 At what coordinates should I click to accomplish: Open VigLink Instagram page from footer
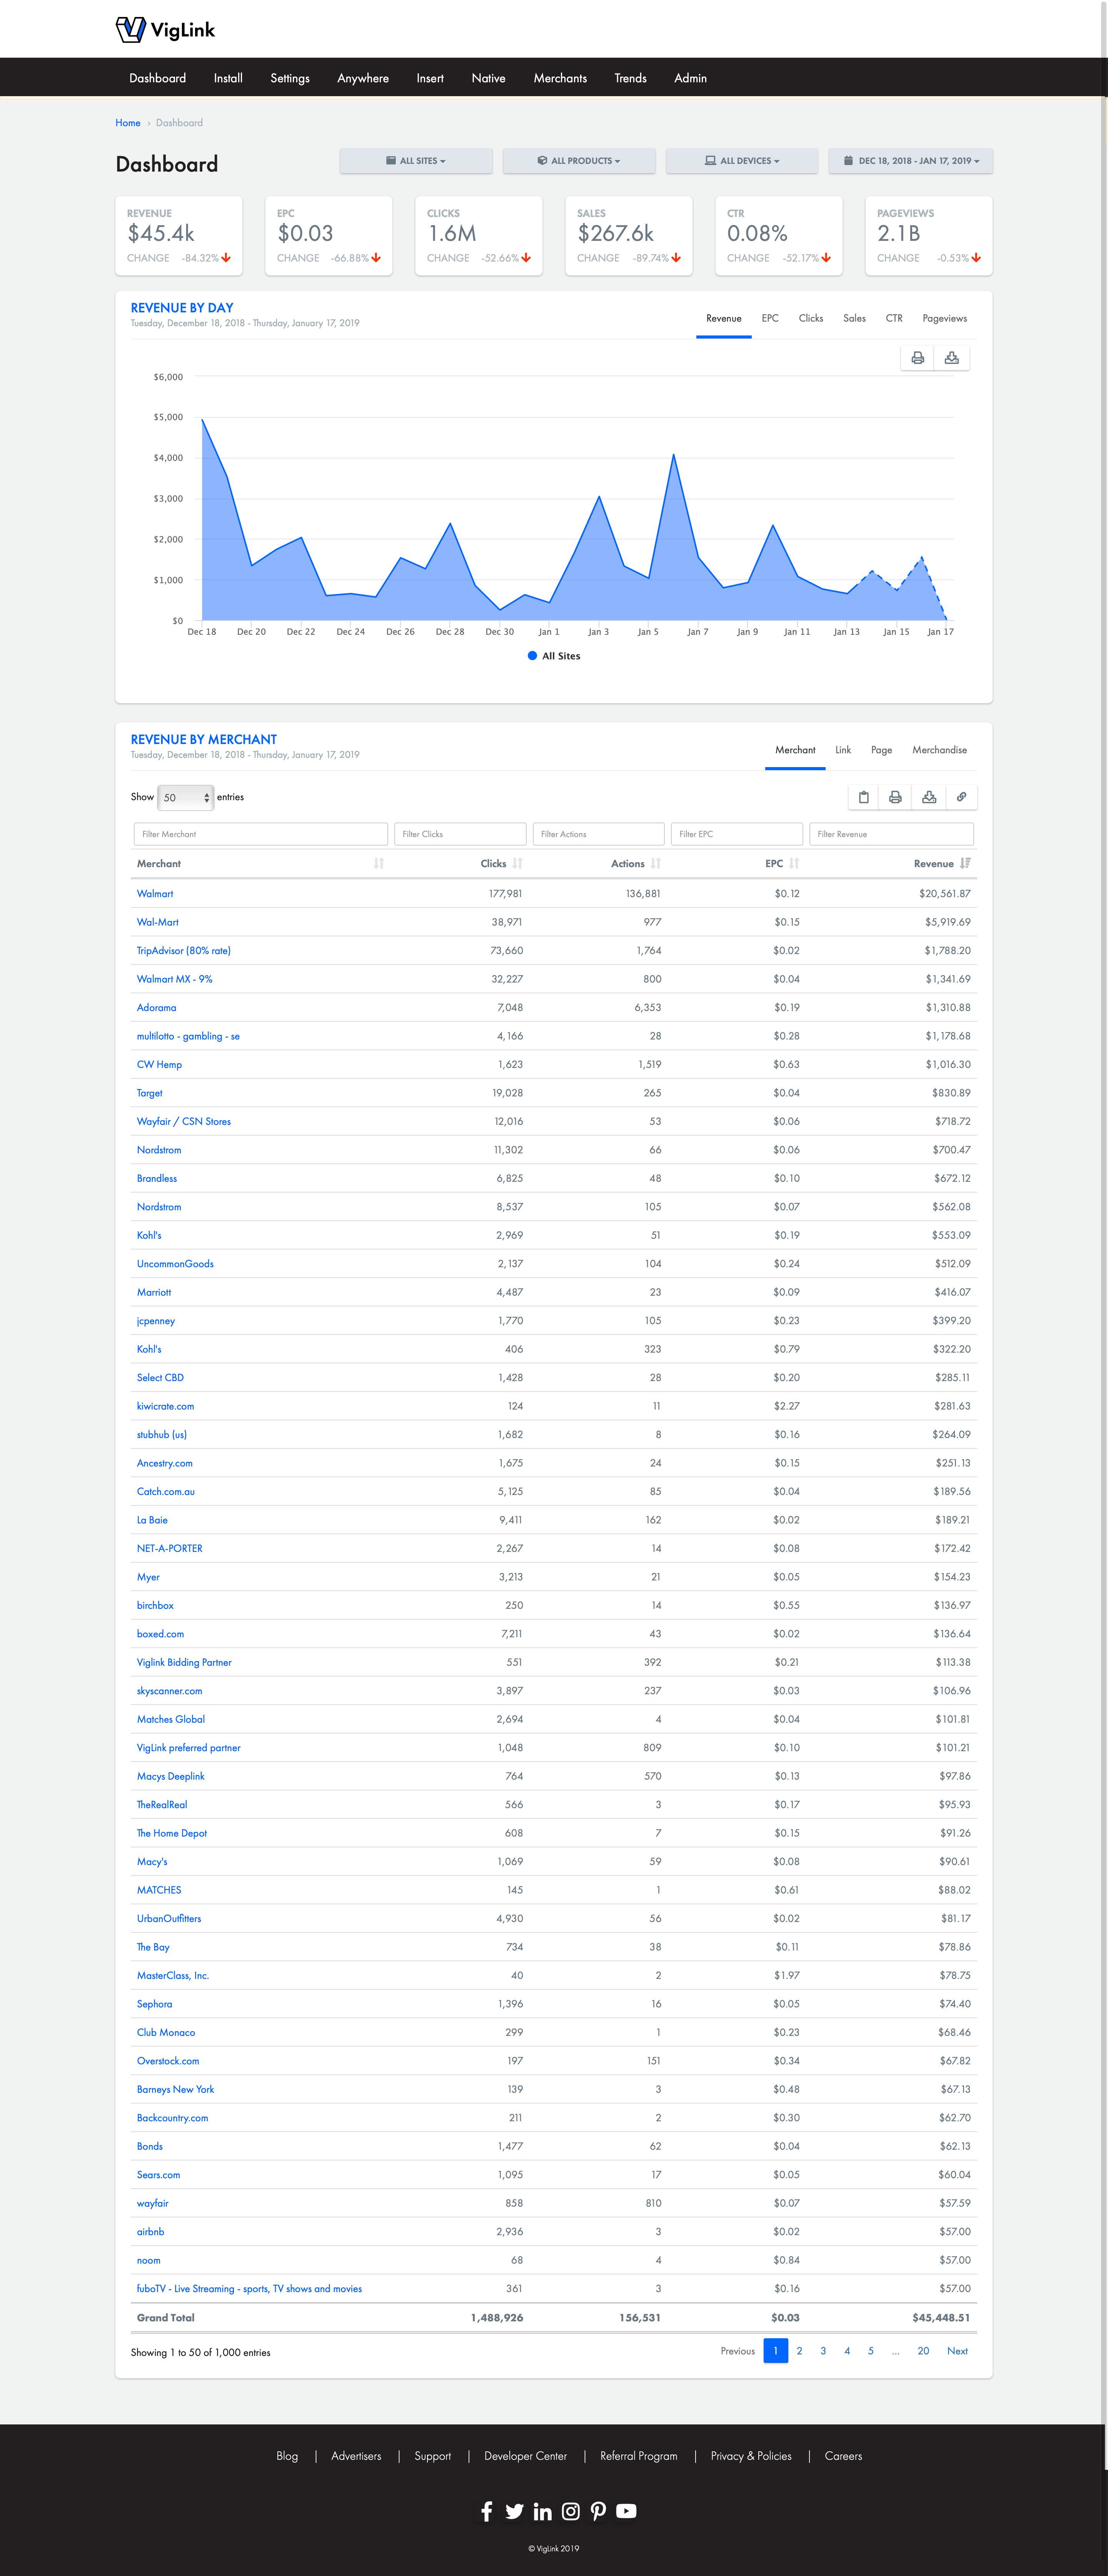click(x=570, y=2511)
